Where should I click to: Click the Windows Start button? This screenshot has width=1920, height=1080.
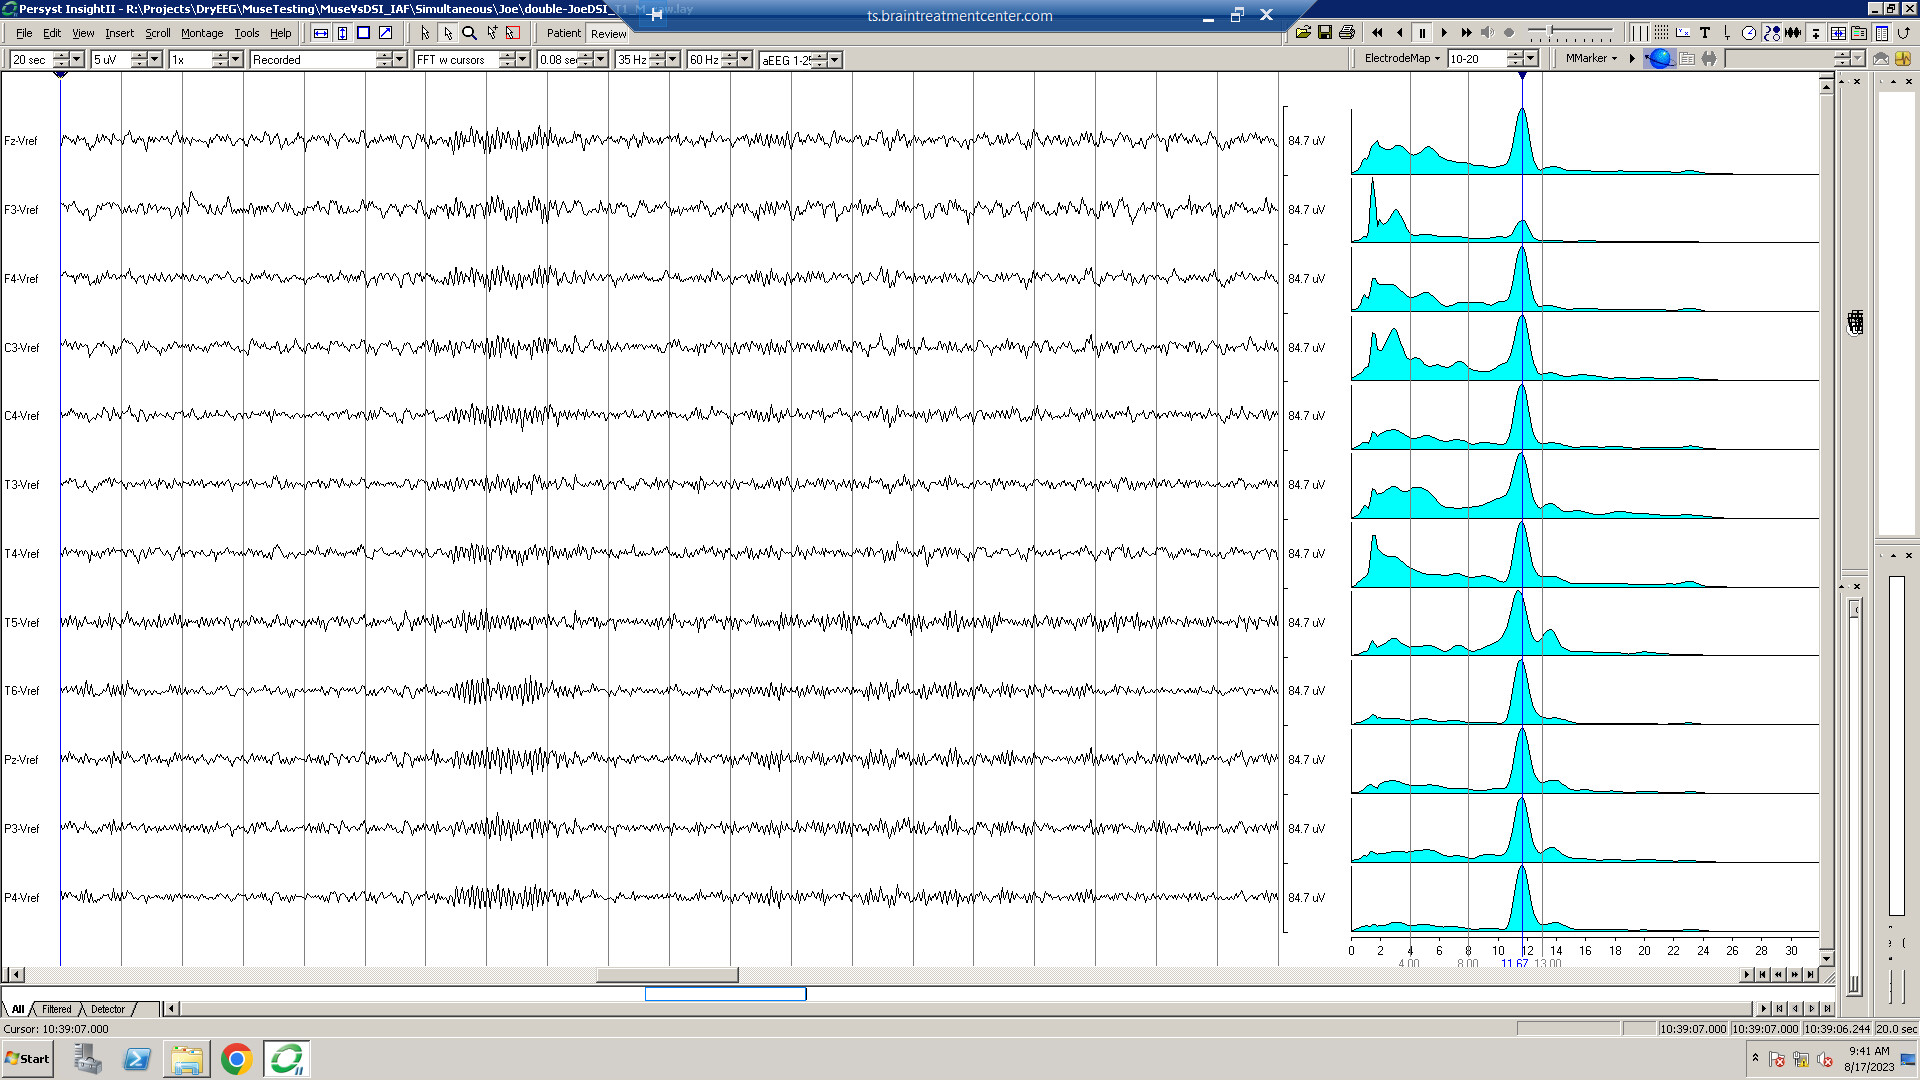click(28, 1059)
